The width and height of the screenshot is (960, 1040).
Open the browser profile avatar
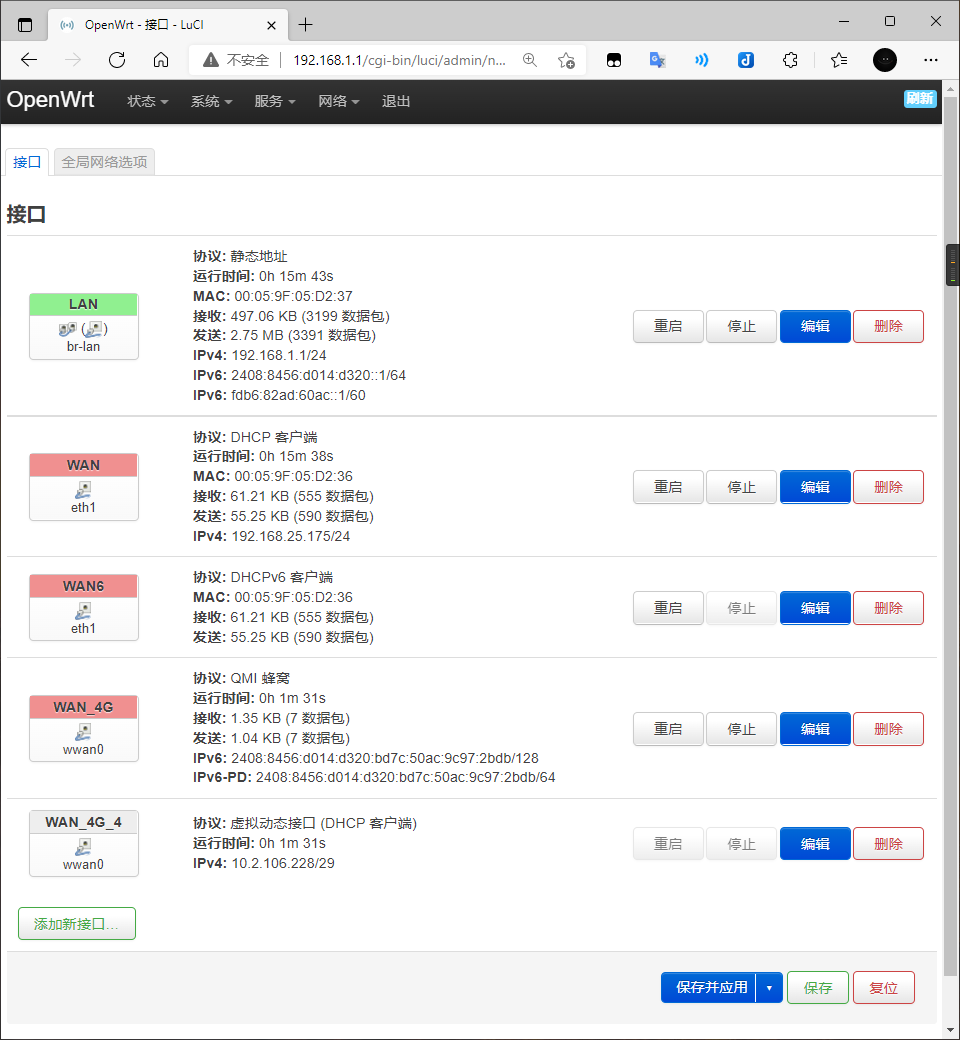pos(885,60)
